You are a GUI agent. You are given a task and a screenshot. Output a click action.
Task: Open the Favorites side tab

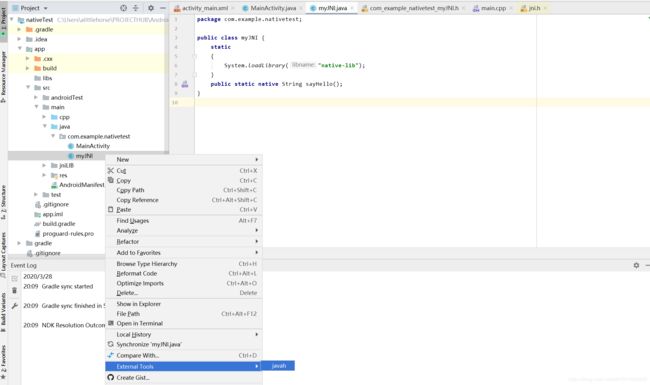point(3,362)
